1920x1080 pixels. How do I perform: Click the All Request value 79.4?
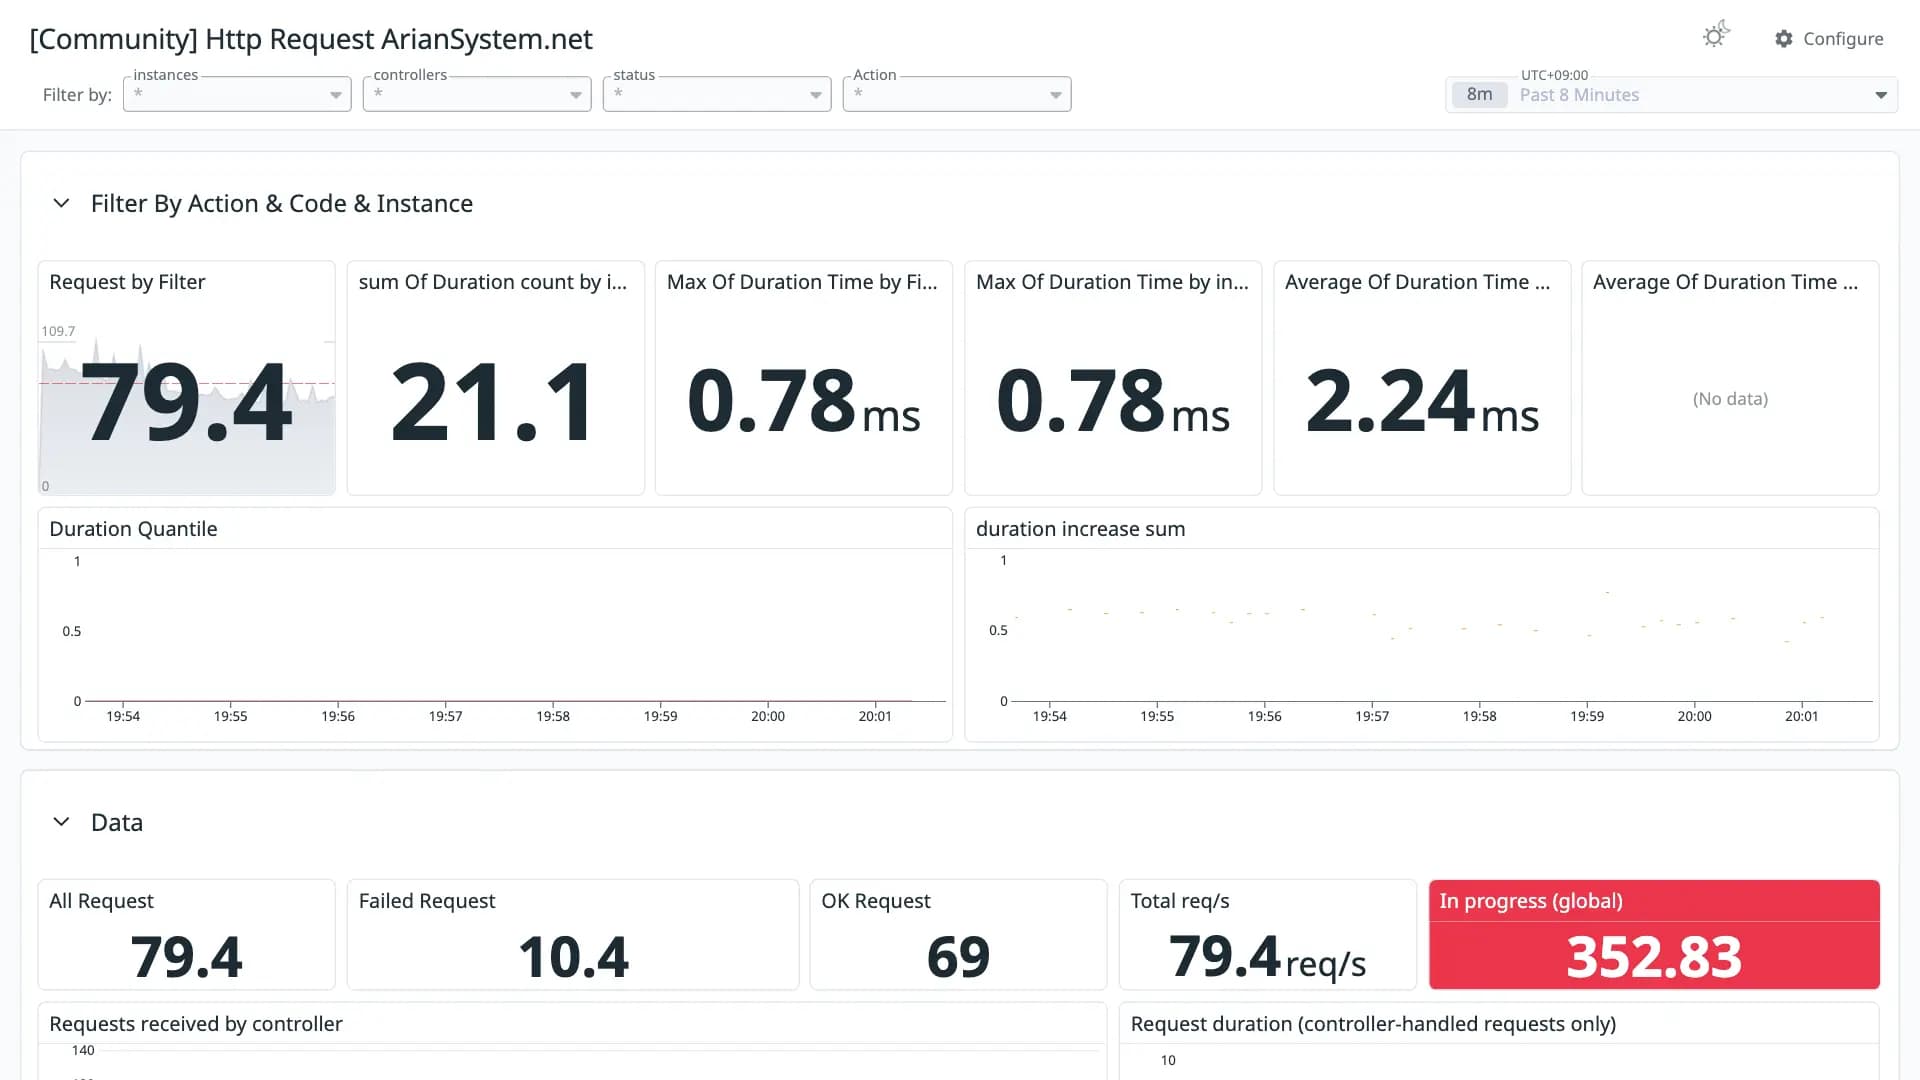tap(187, 957)
